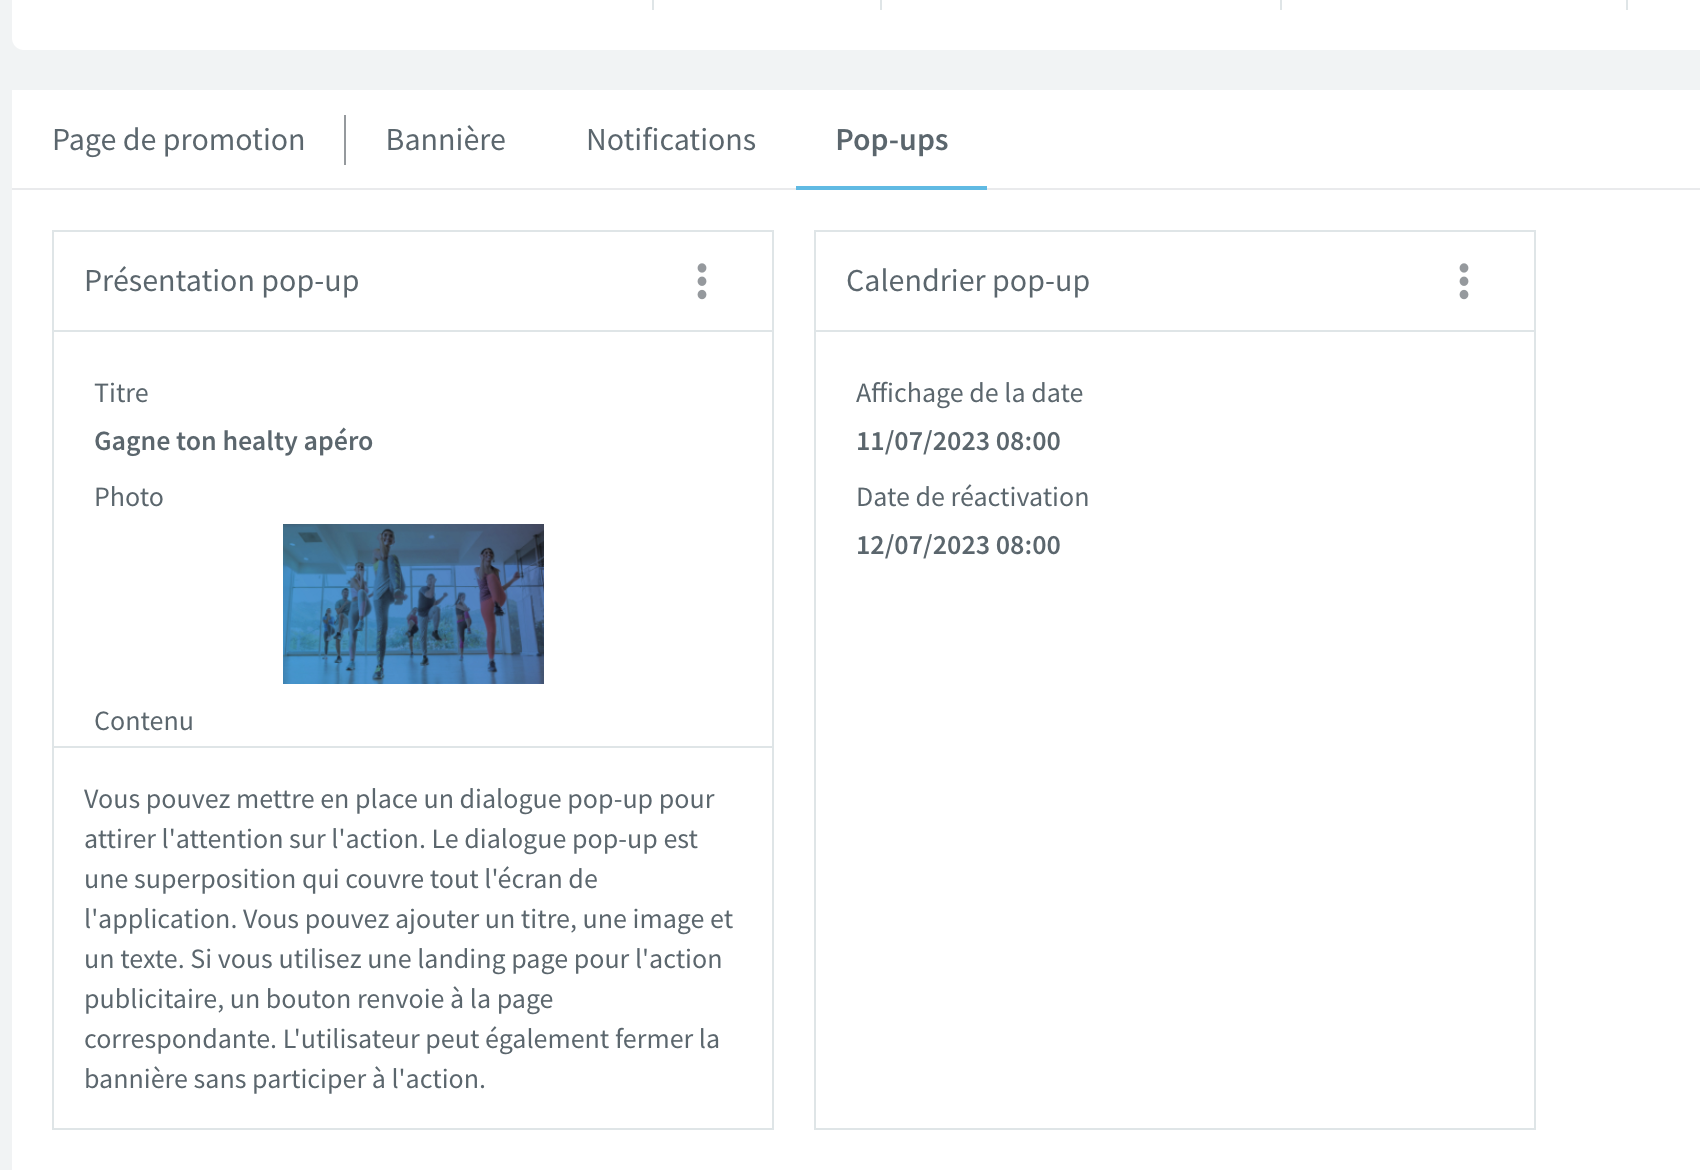Image resolution: width=1700 pixels, height=1170 pixels.
Task: Click the title Gagne ton healty apéro
Action: [x=233, y=441]
